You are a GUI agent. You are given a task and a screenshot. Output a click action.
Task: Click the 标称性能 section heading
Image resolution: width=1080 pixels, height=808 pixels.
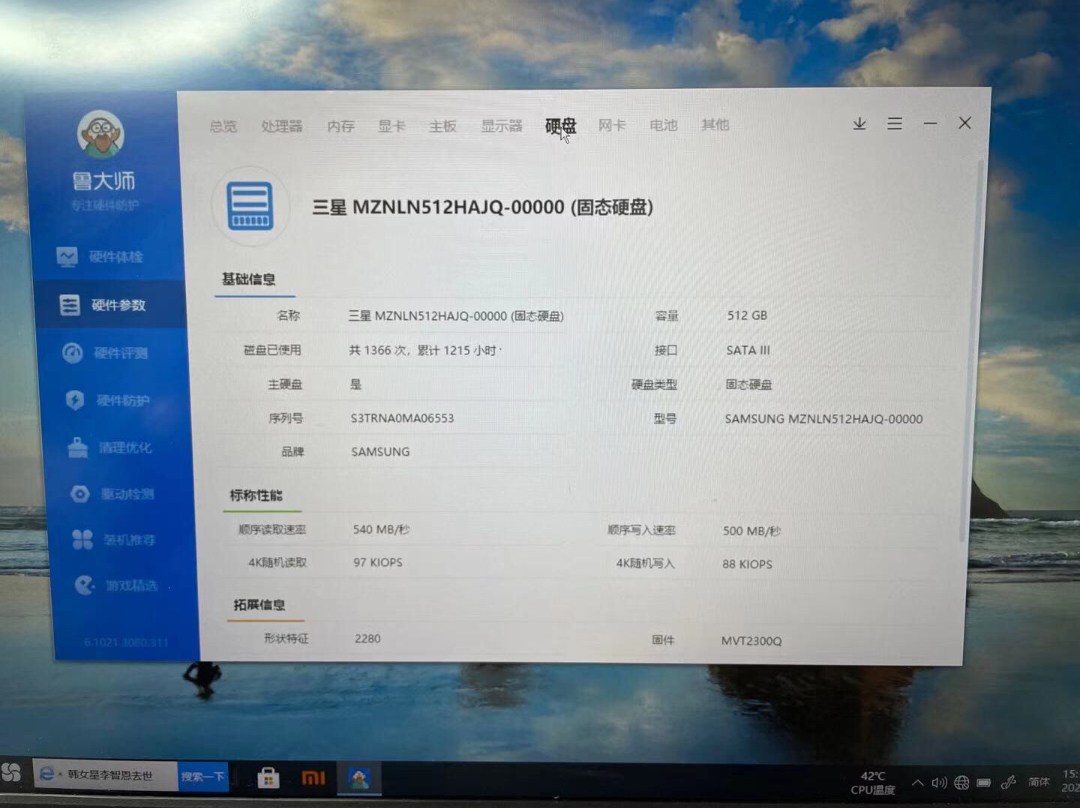click(x=256, y=495)
